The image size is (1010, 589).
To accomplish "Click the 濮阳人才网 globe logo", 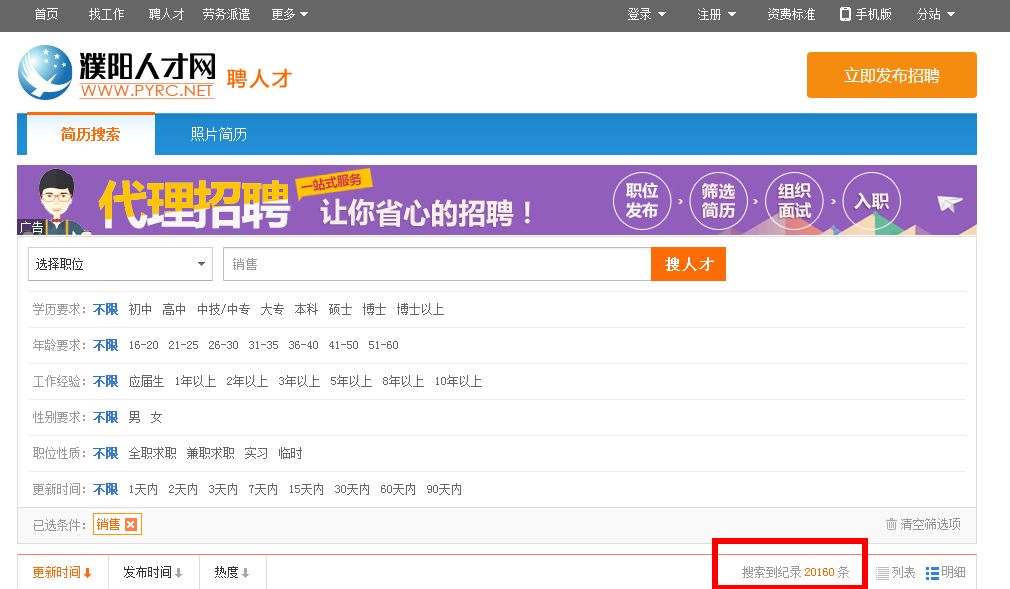I will [x=45, y=72].
